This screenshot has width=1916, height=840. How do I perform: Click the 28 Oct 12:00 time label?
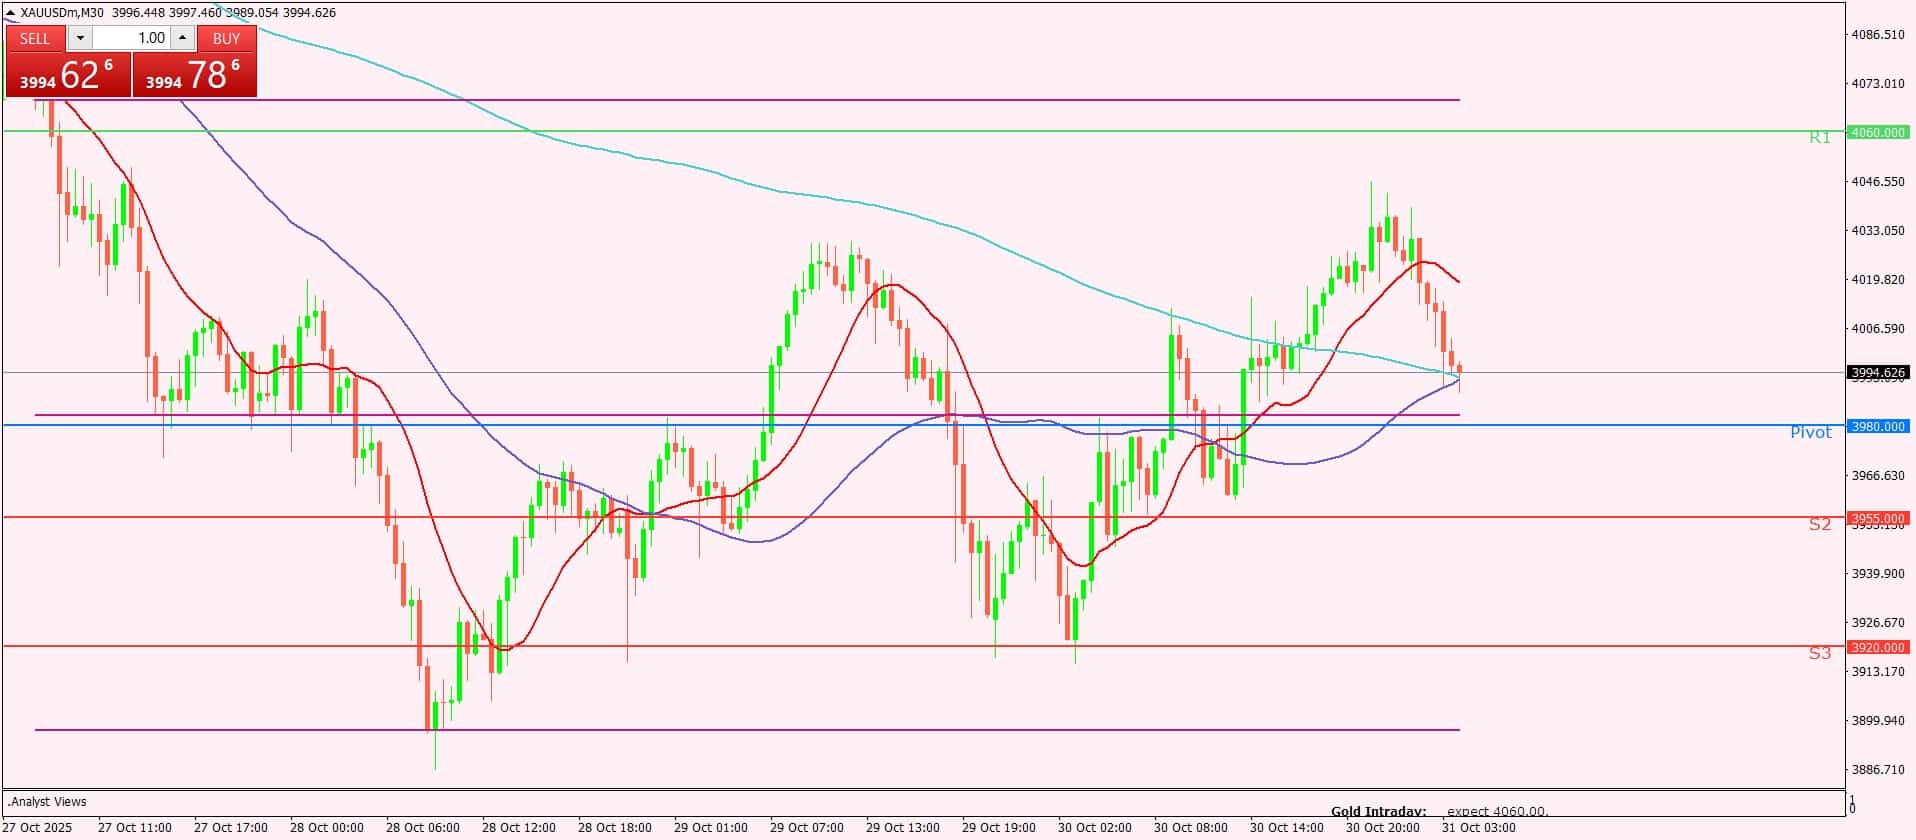pyautogui.click(x=518, y=828)
